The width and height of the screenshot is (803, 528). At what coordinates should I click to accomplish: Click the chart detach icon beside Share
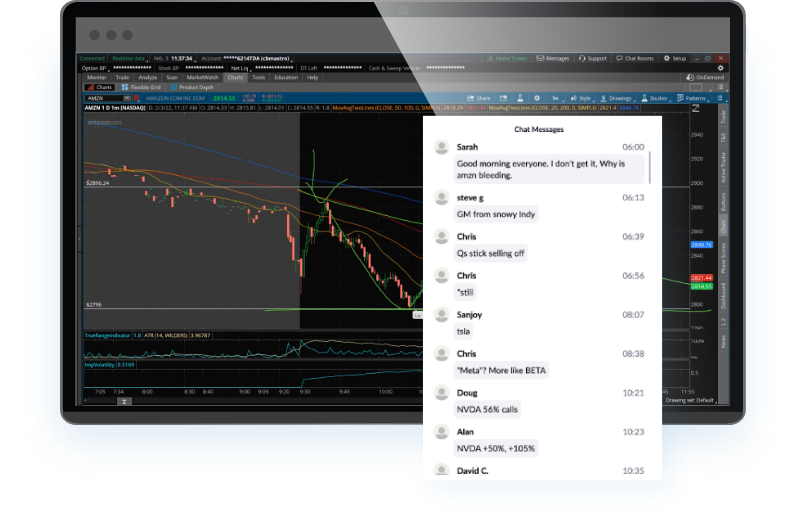click(503, 98)
